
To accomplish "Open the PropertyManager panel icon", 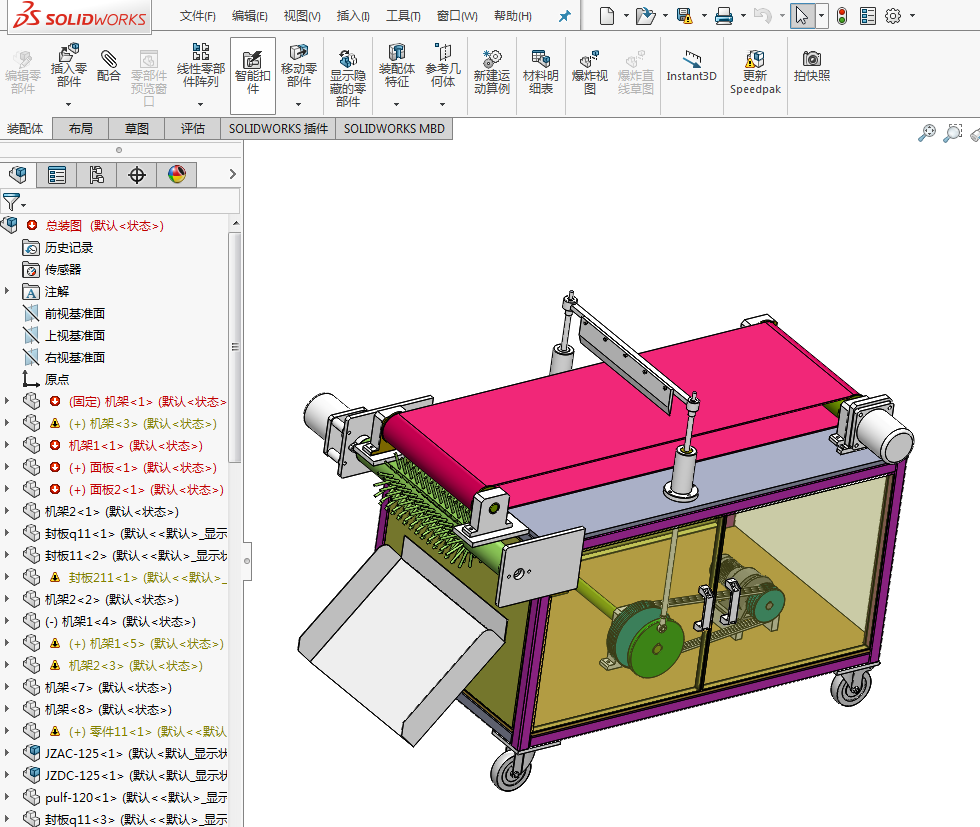I will pos(57,175).
